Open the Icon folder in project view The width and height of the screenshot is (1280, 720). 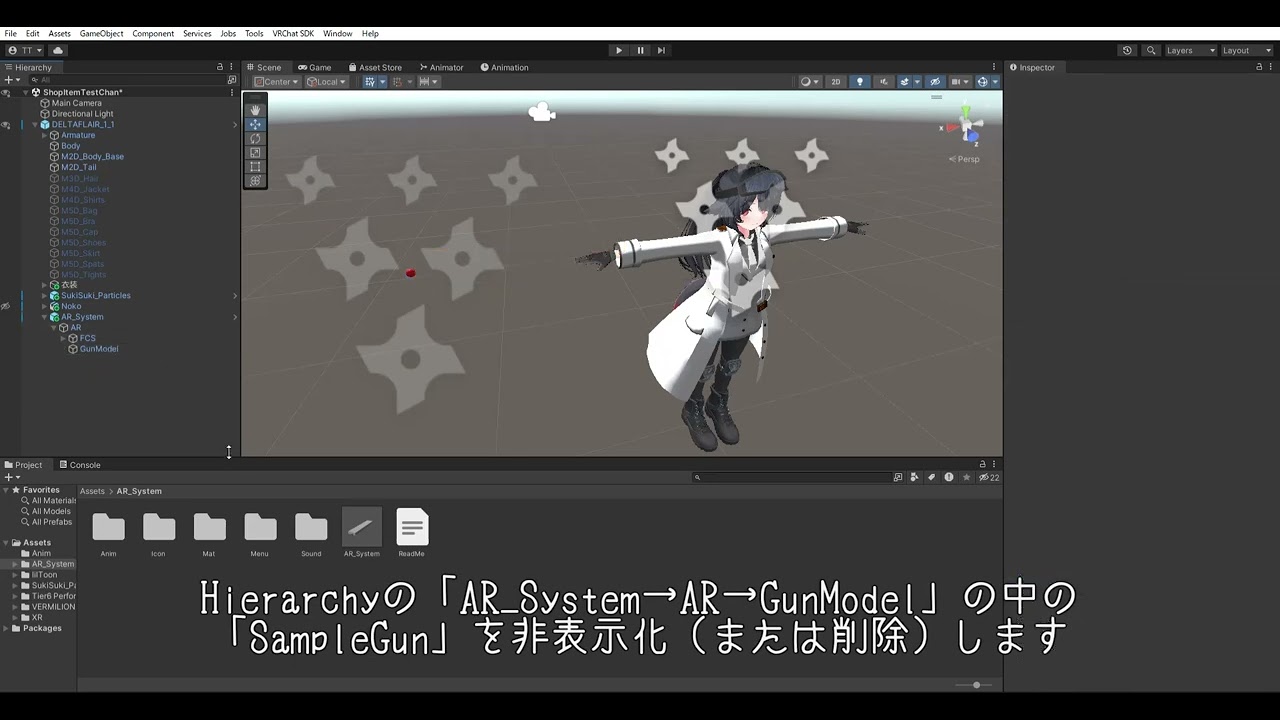click(159, 527)
